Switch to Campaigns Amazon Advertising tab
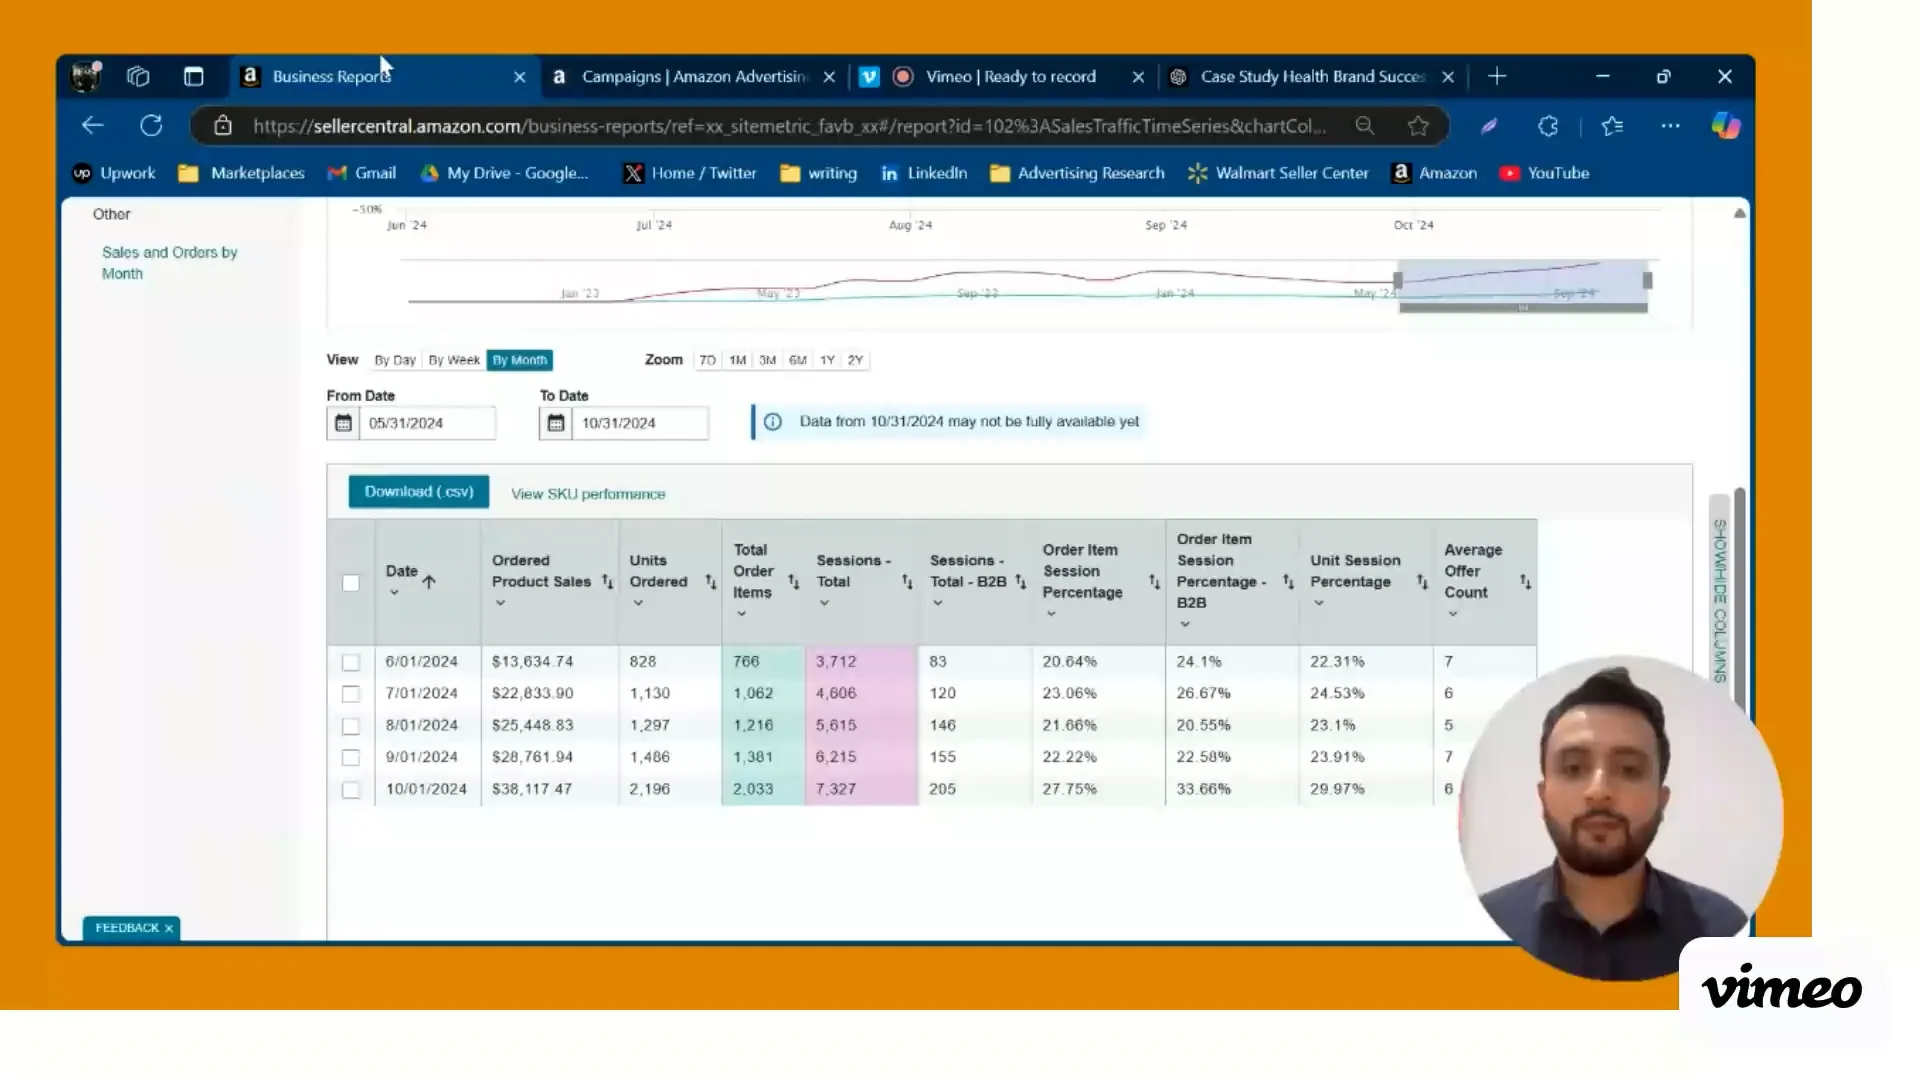The width and height of the screenshot is (1920, 1080). (x=693, y=77)
